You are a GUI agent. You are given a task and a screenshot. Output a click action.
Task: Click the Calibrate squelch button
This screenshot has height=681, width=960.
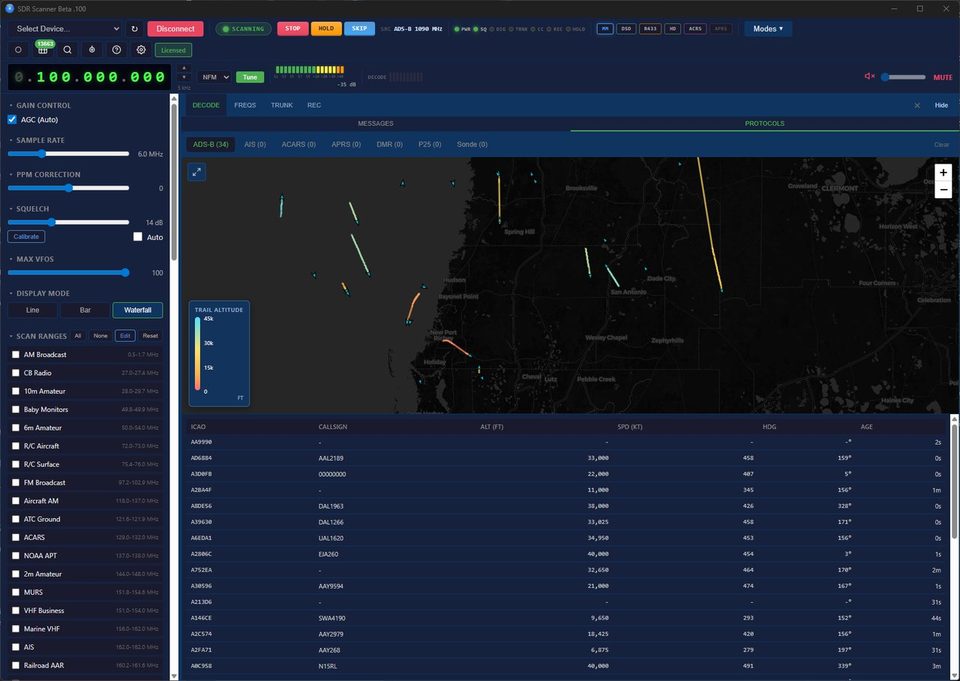(x=26, y=236)
